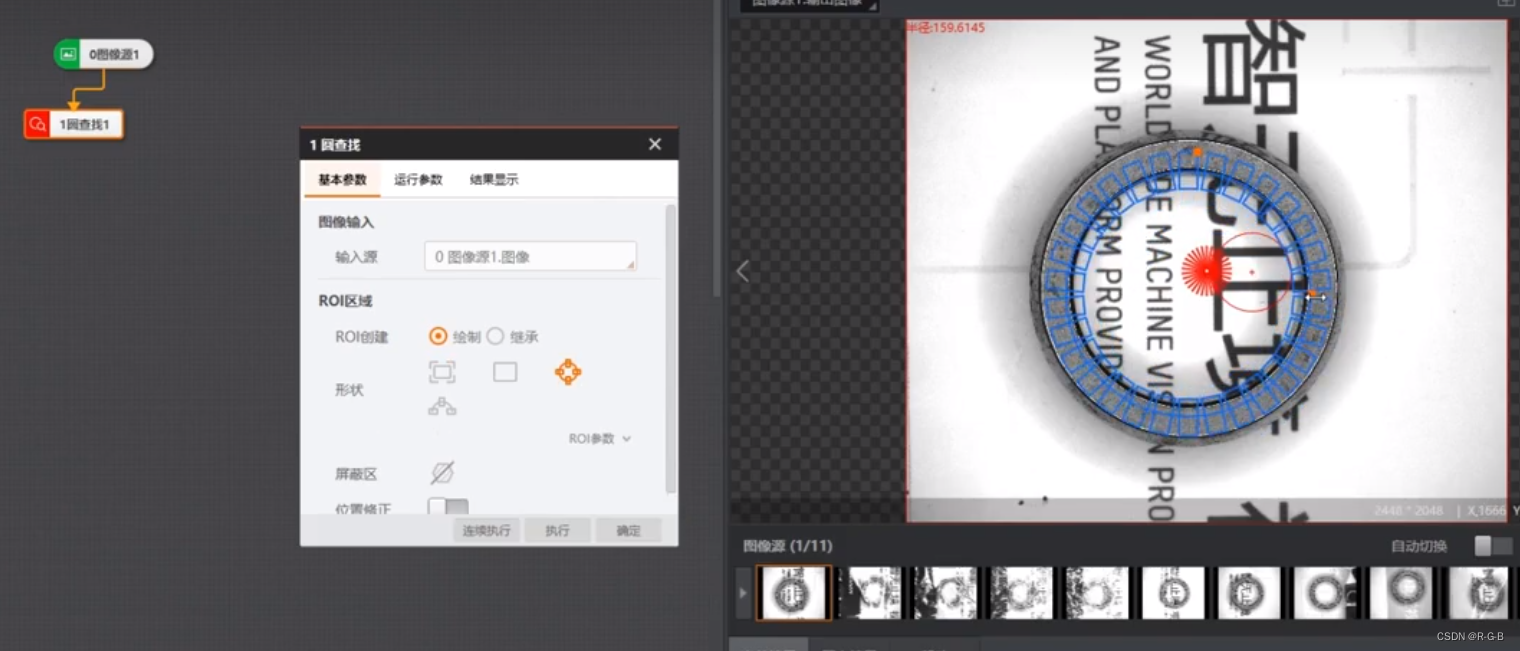Click the orange handle on ROI right edge
The image size is (1520, 651).
[x=1312, y=294]
